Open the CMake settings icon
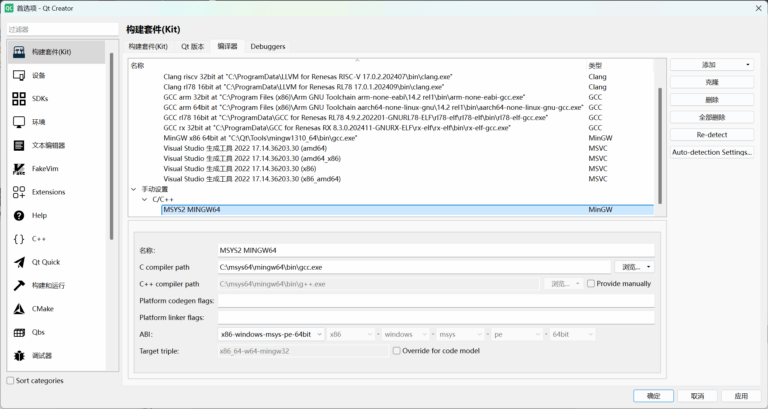Viewport: 768px width, 409px height. [19, 309]
